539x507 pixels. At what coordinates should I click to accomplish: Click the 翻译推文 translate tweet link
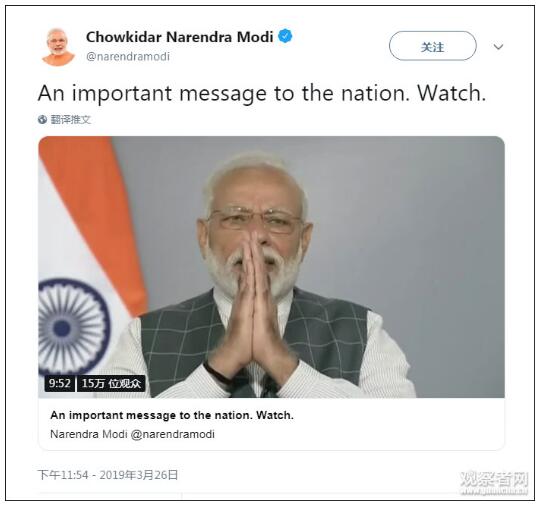point(70,120)
